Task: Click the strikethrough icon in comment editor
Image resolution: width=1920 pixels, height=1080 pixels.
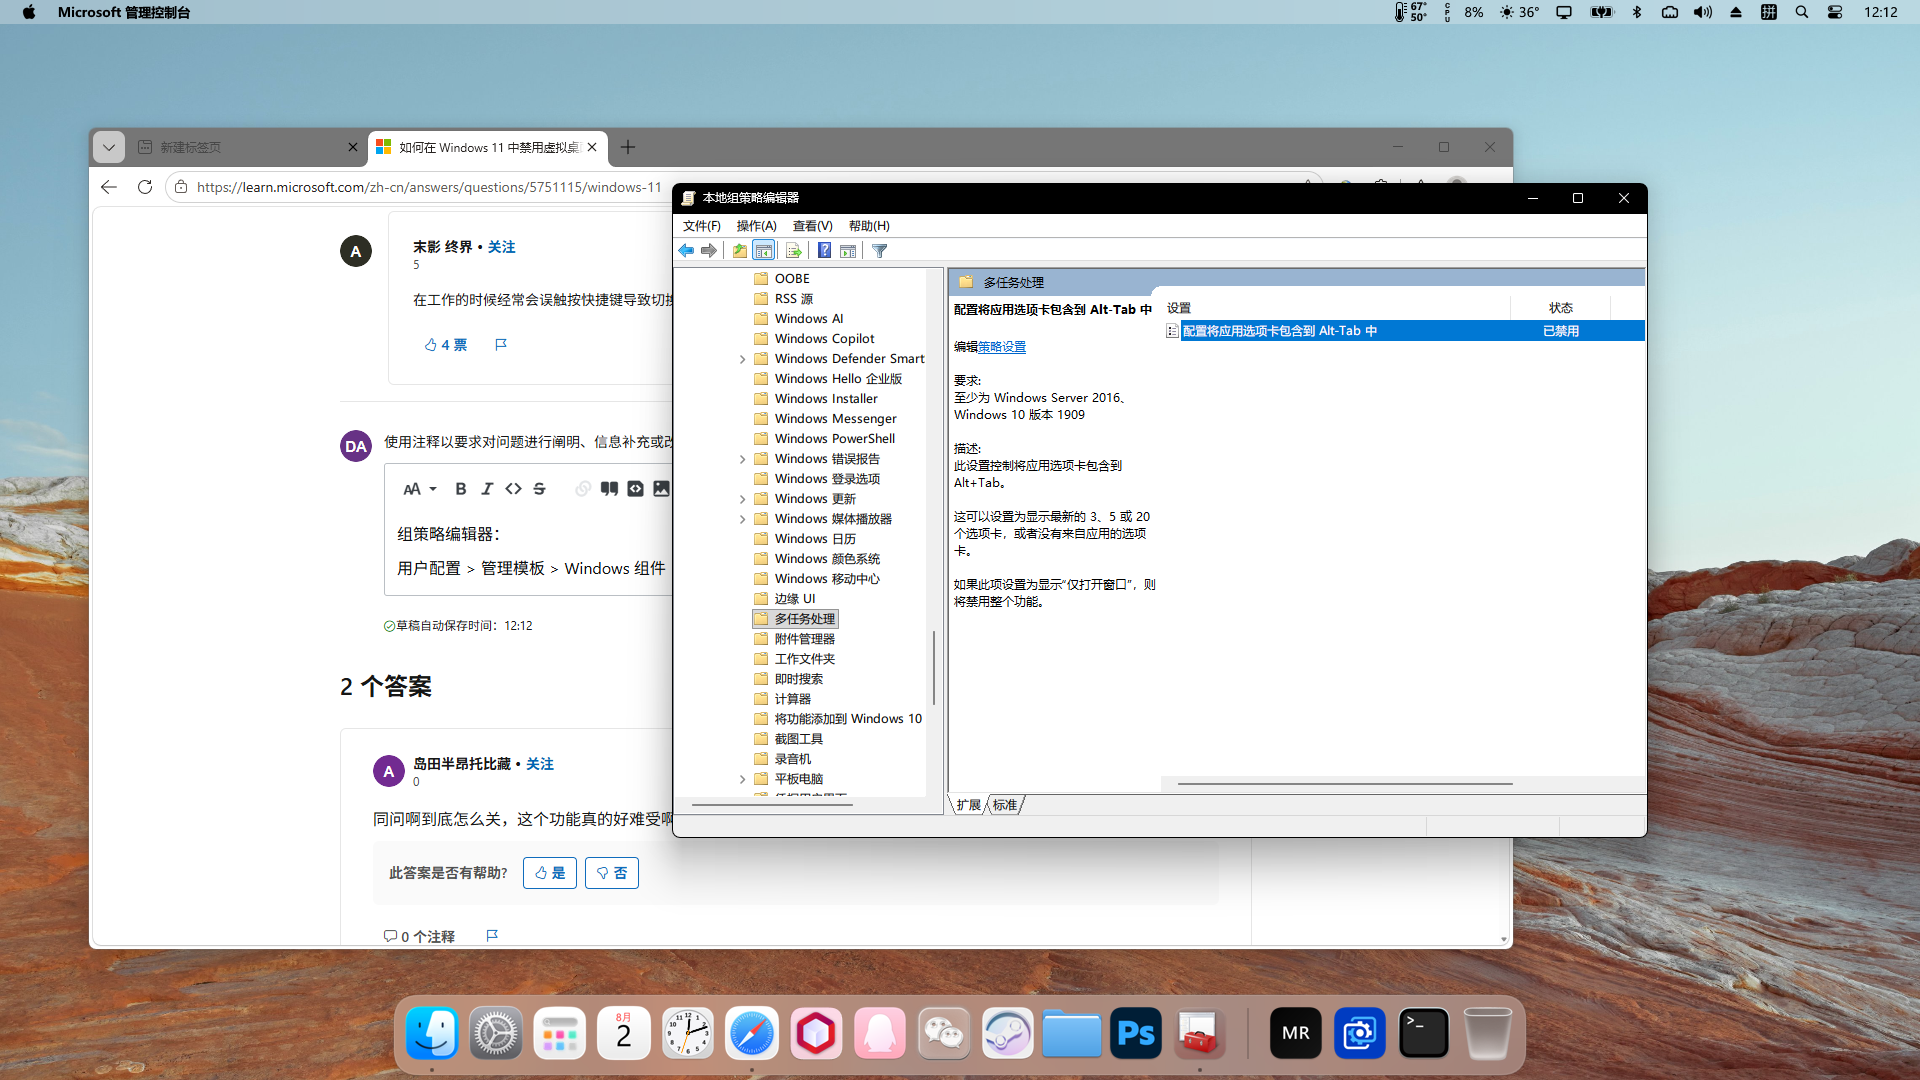Action: (539, 489)
